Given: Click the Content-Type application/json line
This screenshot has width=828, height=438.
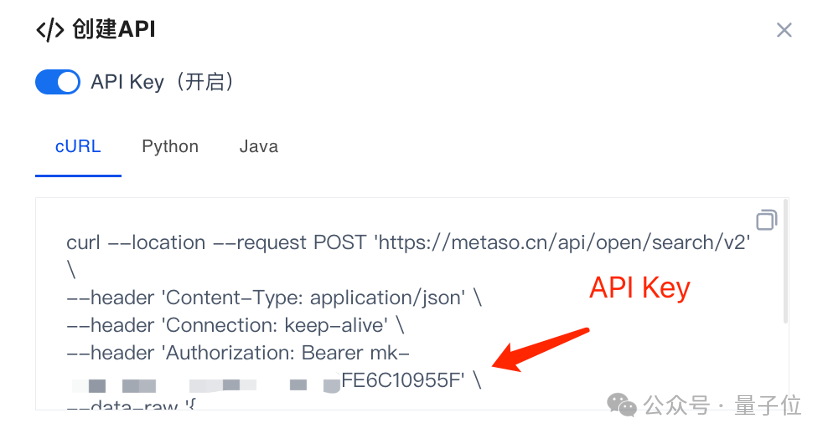Looking at the screenshot, I should (x=274, y=297).
